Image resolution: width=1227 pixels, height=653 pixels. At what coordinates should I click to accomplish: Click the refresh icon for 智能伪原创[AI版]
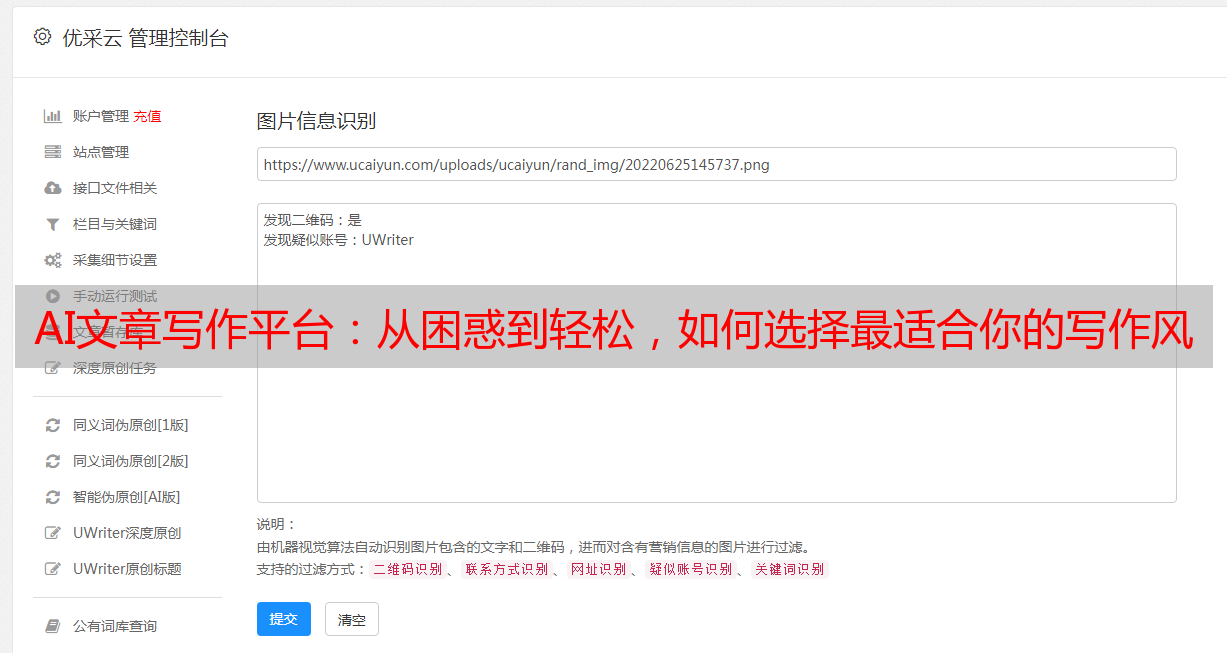(53, 497)
